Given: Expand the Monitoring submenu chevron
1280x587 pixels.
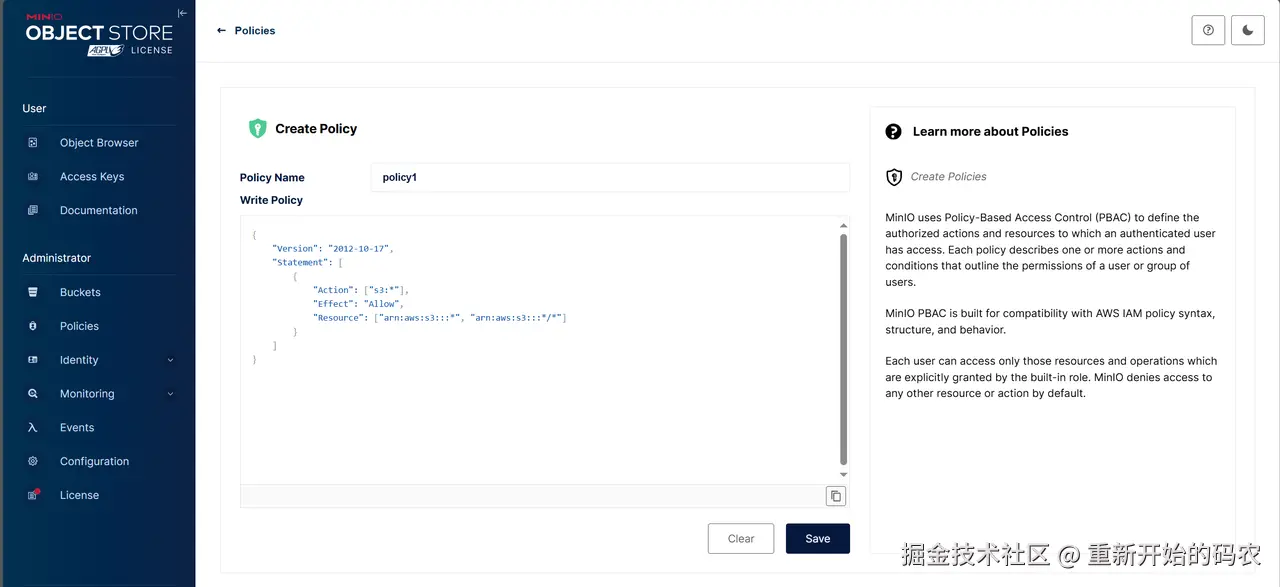Looking at the screenshot, I should click(x=170, y=394).
